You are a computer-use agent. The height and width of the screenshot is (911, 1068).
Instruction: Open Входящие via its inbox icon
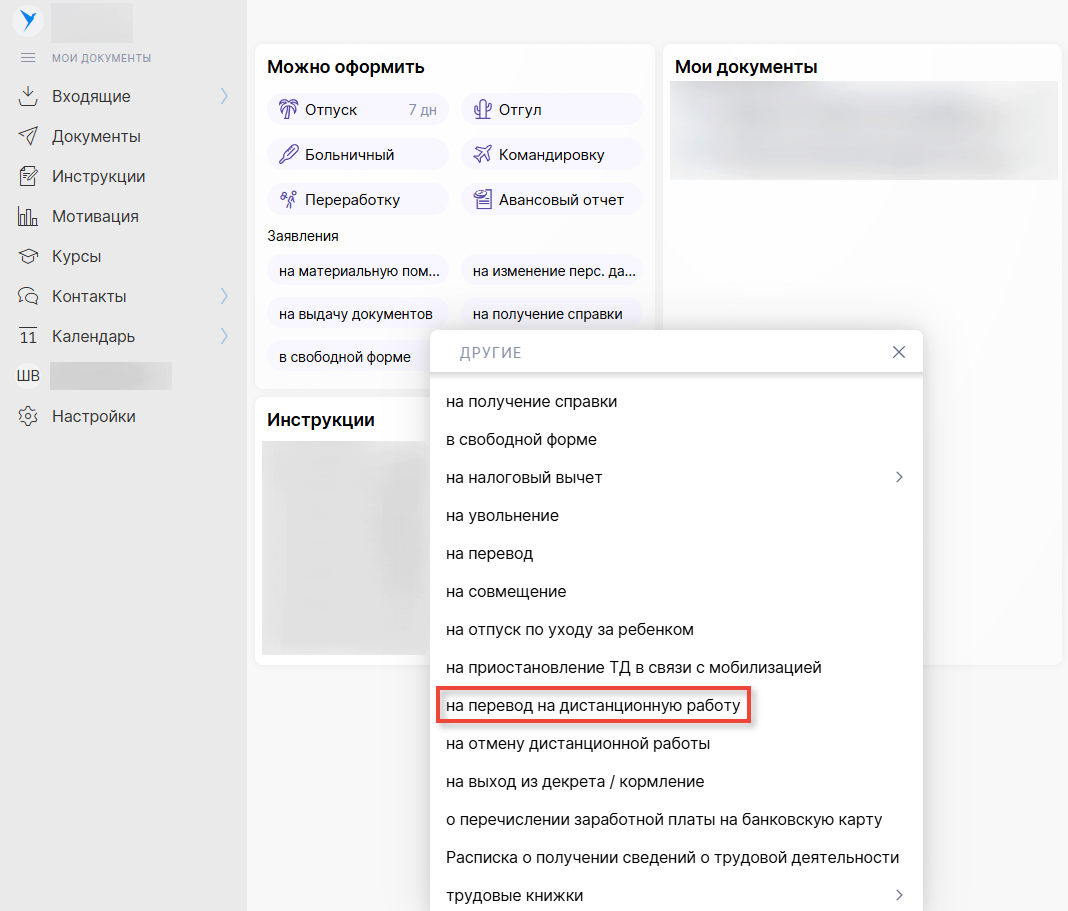pos(28,96)
